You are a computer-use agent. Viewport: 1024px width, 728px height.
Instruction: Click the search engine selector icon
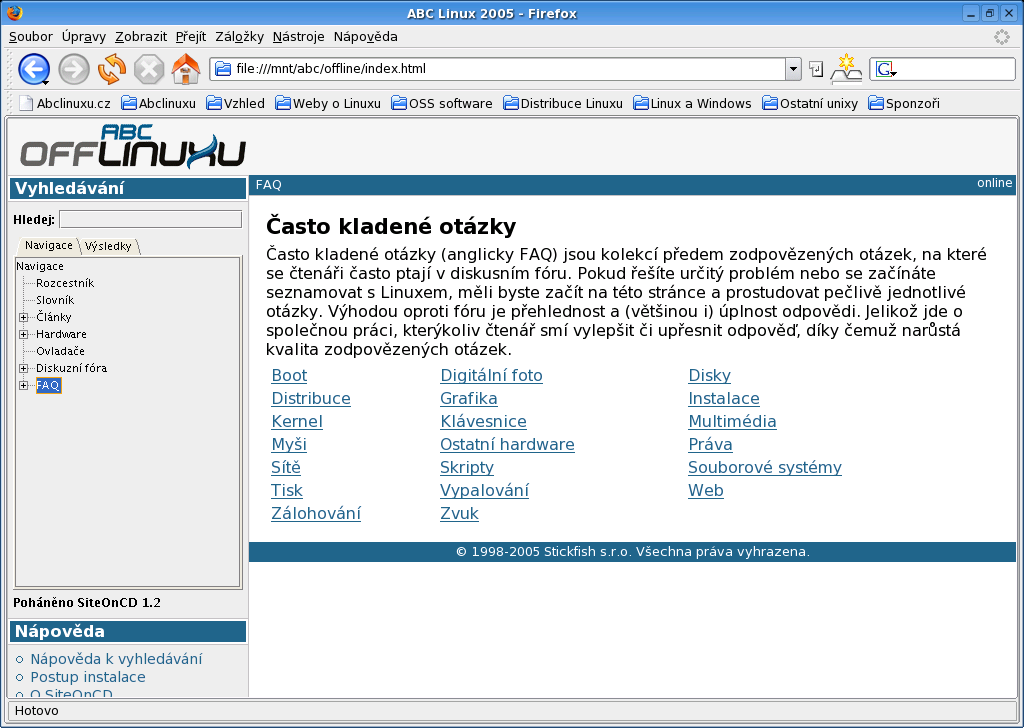(x=885, y=69)
